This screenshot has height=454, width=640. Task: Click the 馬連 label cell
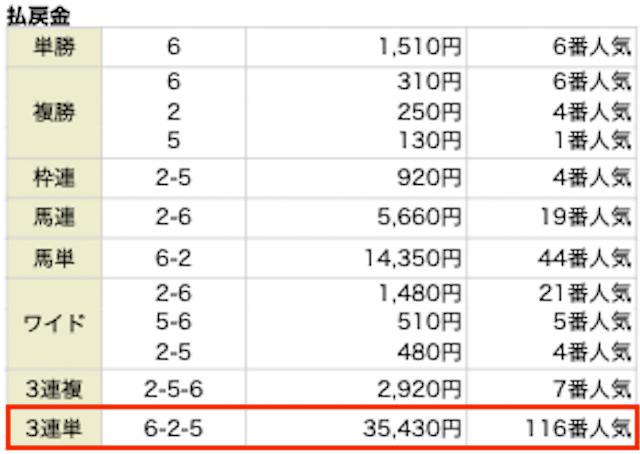pos(54,215)
